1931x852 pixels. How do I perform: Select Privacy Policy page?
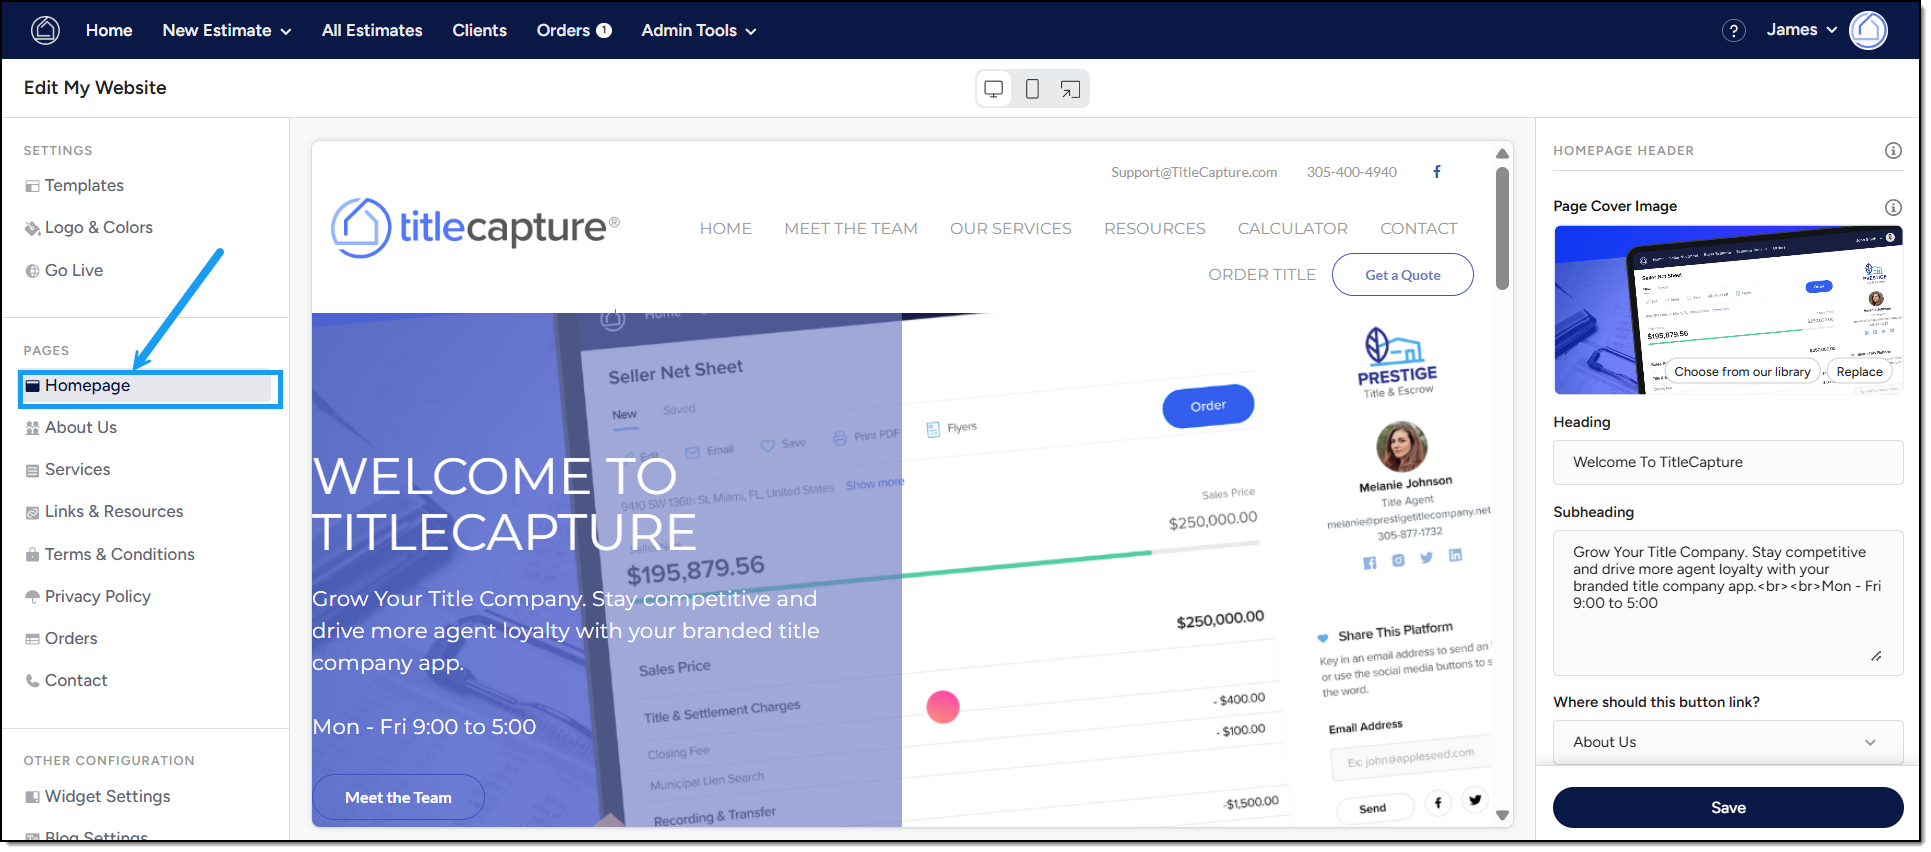[x=97, y=597]
